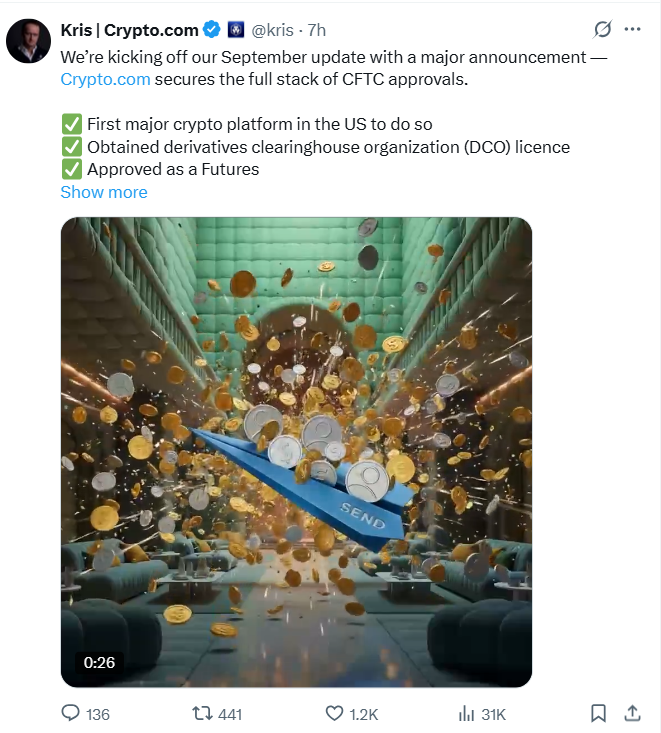Image resolution: width=661 pixels, height=733 pixels.
Task: Like the tweet with the heart icon
Action: pos(334,714)
